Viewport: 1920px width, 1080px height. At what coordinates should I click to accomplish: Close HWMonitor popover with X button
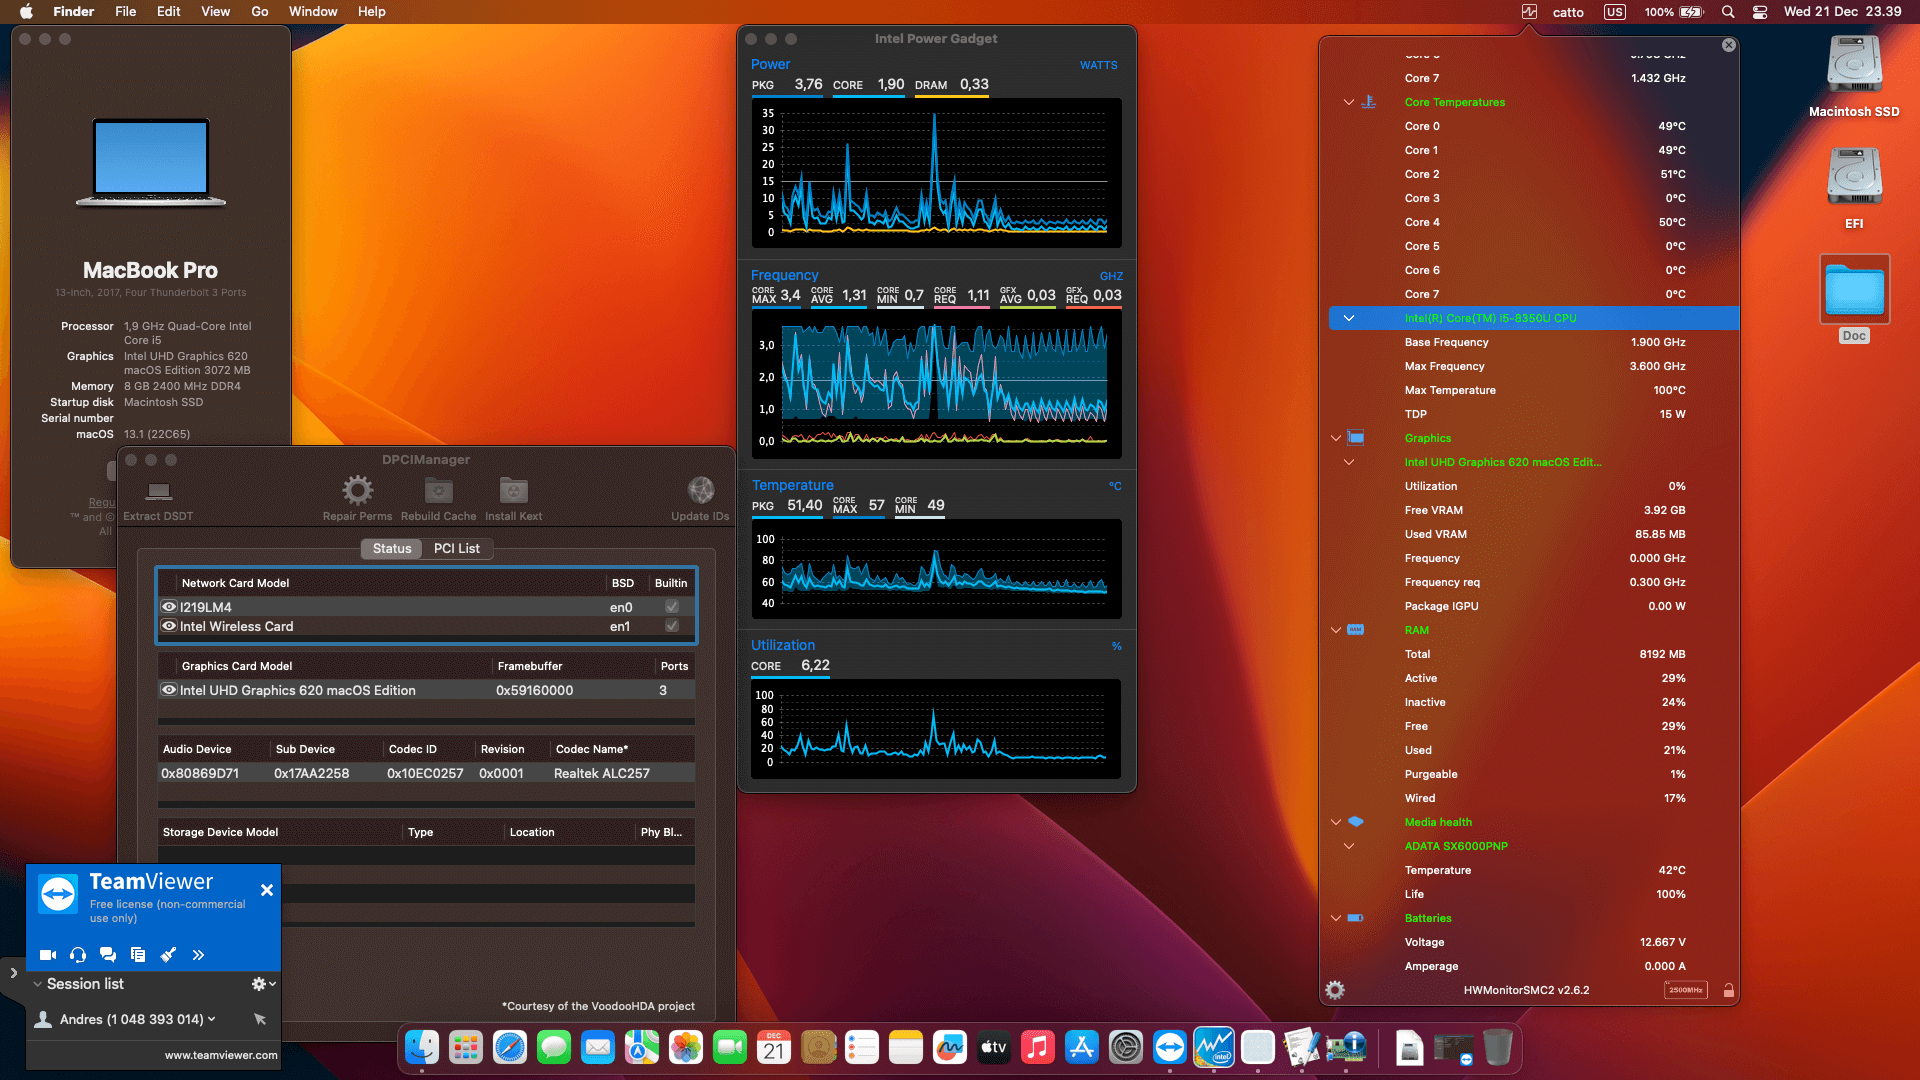1728,45
